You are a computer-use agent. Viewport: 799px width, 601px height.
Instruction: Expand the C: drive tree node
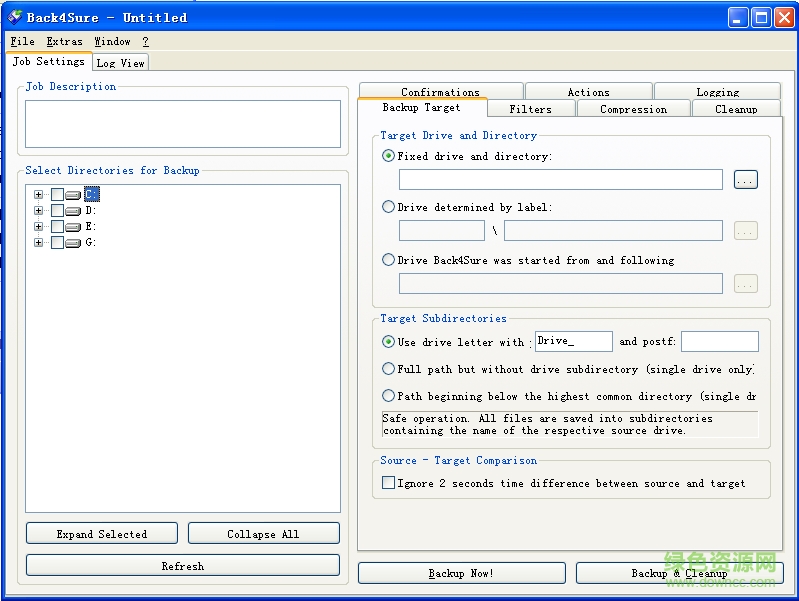tap(39, 195)
